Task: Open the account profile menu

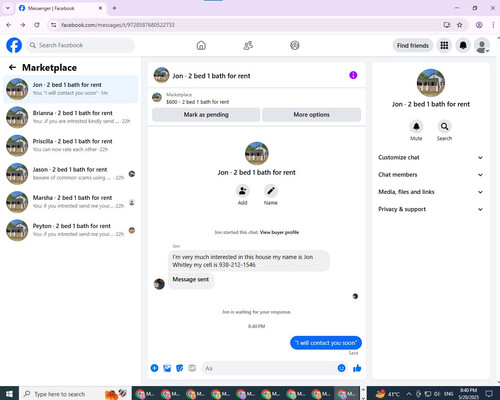Action: 482,46
